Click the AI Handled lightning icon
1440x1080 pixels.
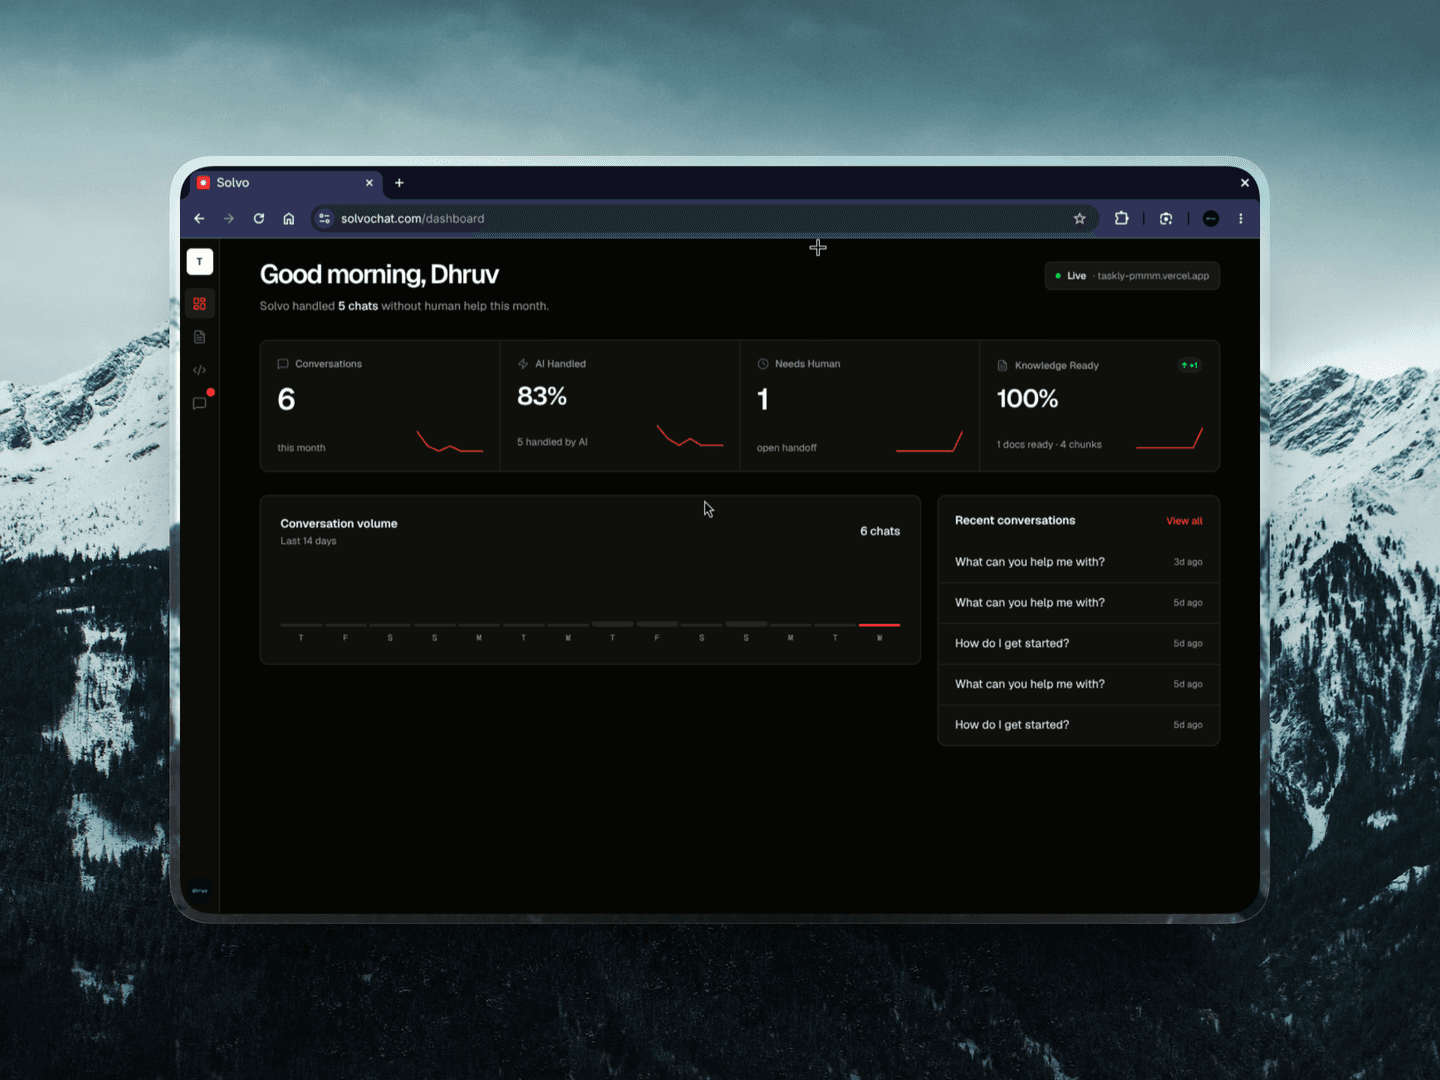[523, 364]
